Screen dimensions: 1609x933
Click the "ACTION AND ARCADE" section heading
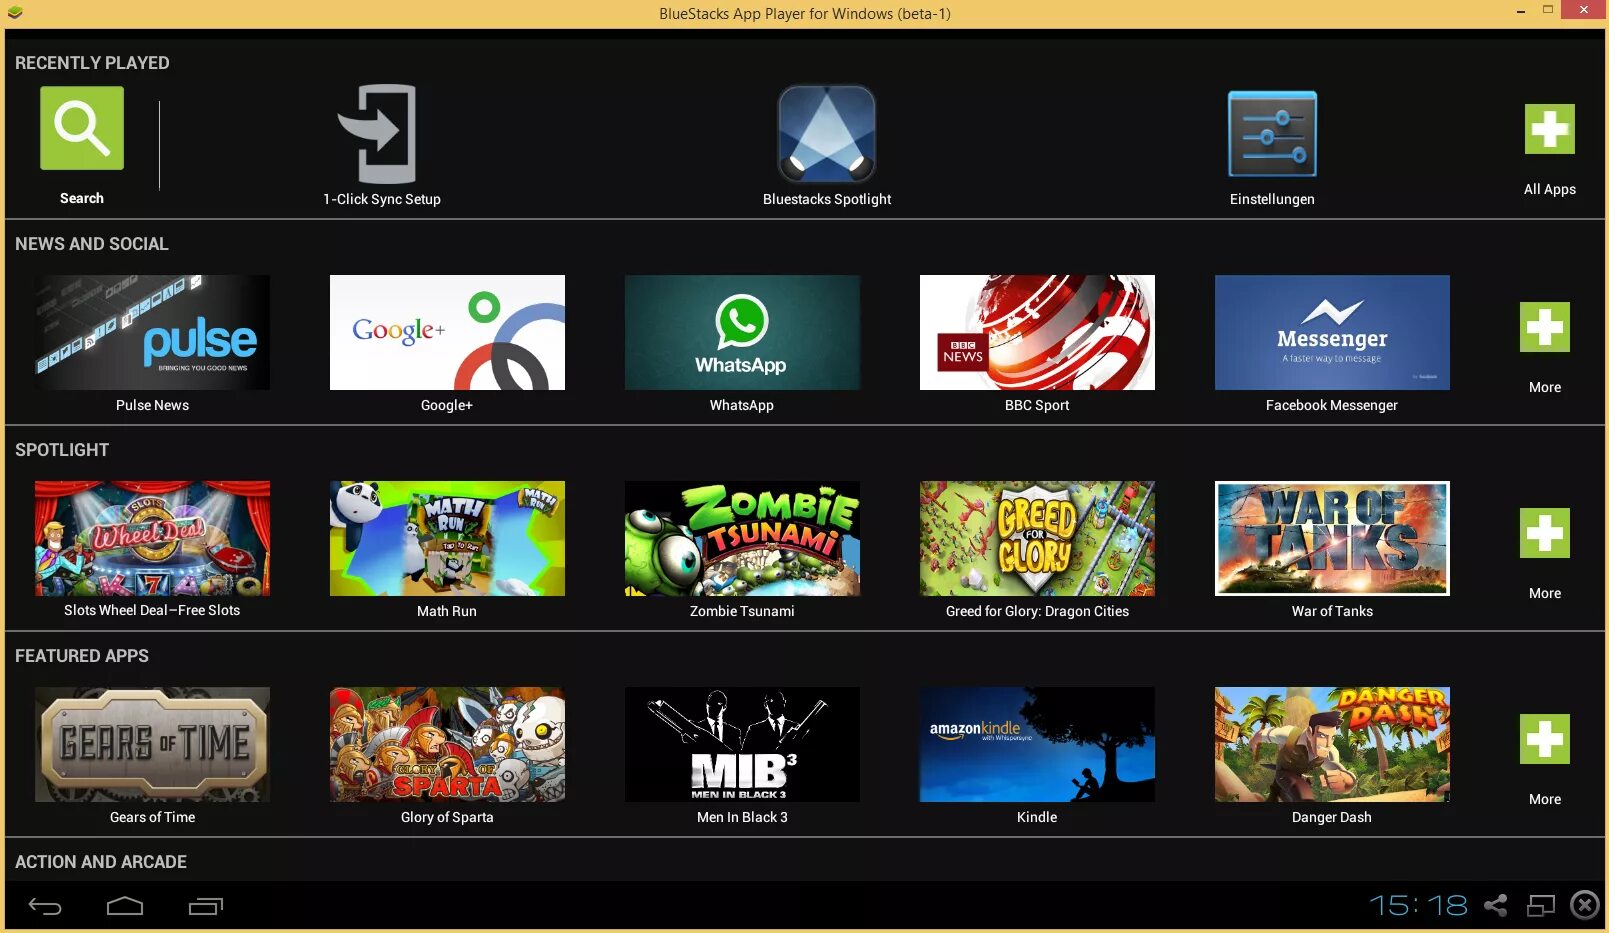pyautogui.click(x=101, y=862)
